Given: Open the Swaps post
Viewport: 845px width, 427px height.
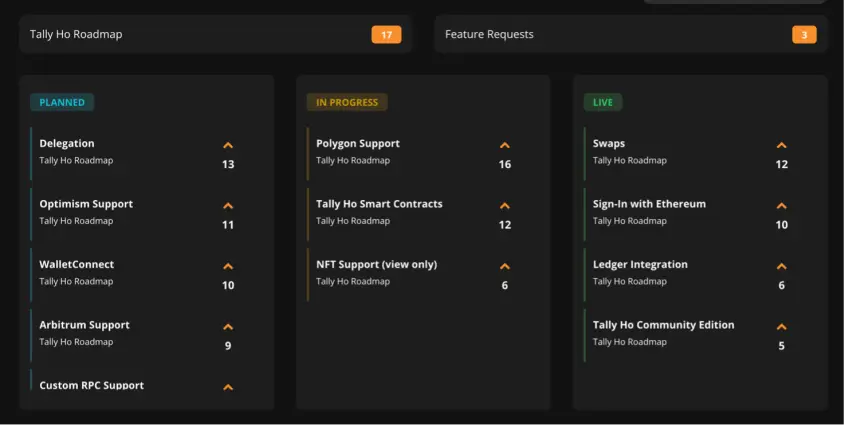Looking at the screenshot, I should (609, 143).
